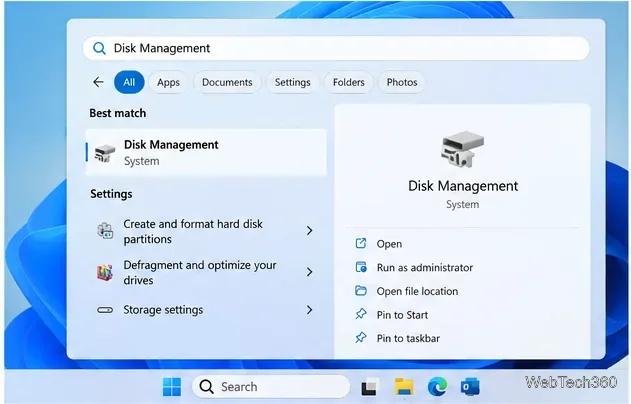Click the Storage settings drive icon

[x=105, y=310]
